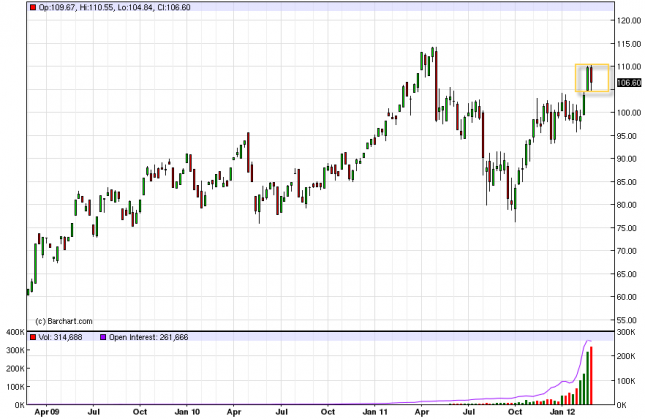This screenshot has width=645, height=419.
Task: Click the Jan 11 date axis label
Action: click(x=375, y=412)
